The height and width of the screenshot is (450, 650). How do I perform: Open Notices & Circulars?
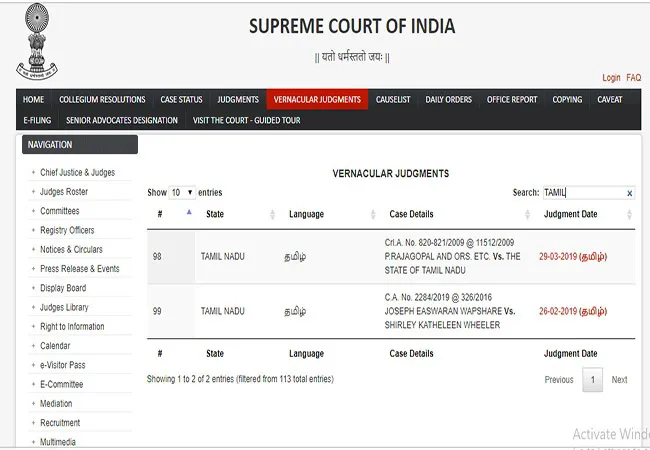[71, 249]
